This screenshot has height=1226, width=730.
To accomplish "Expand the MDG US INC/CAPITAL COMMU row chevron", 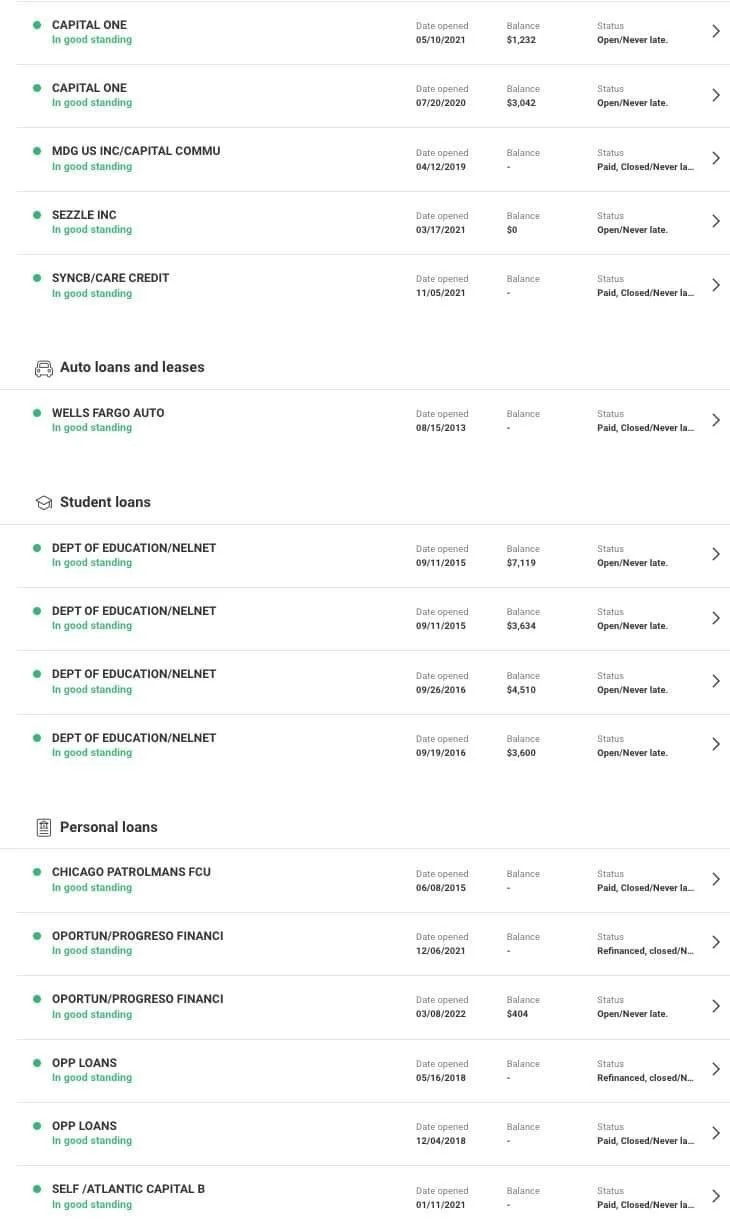I will click(x=715, y=158).
